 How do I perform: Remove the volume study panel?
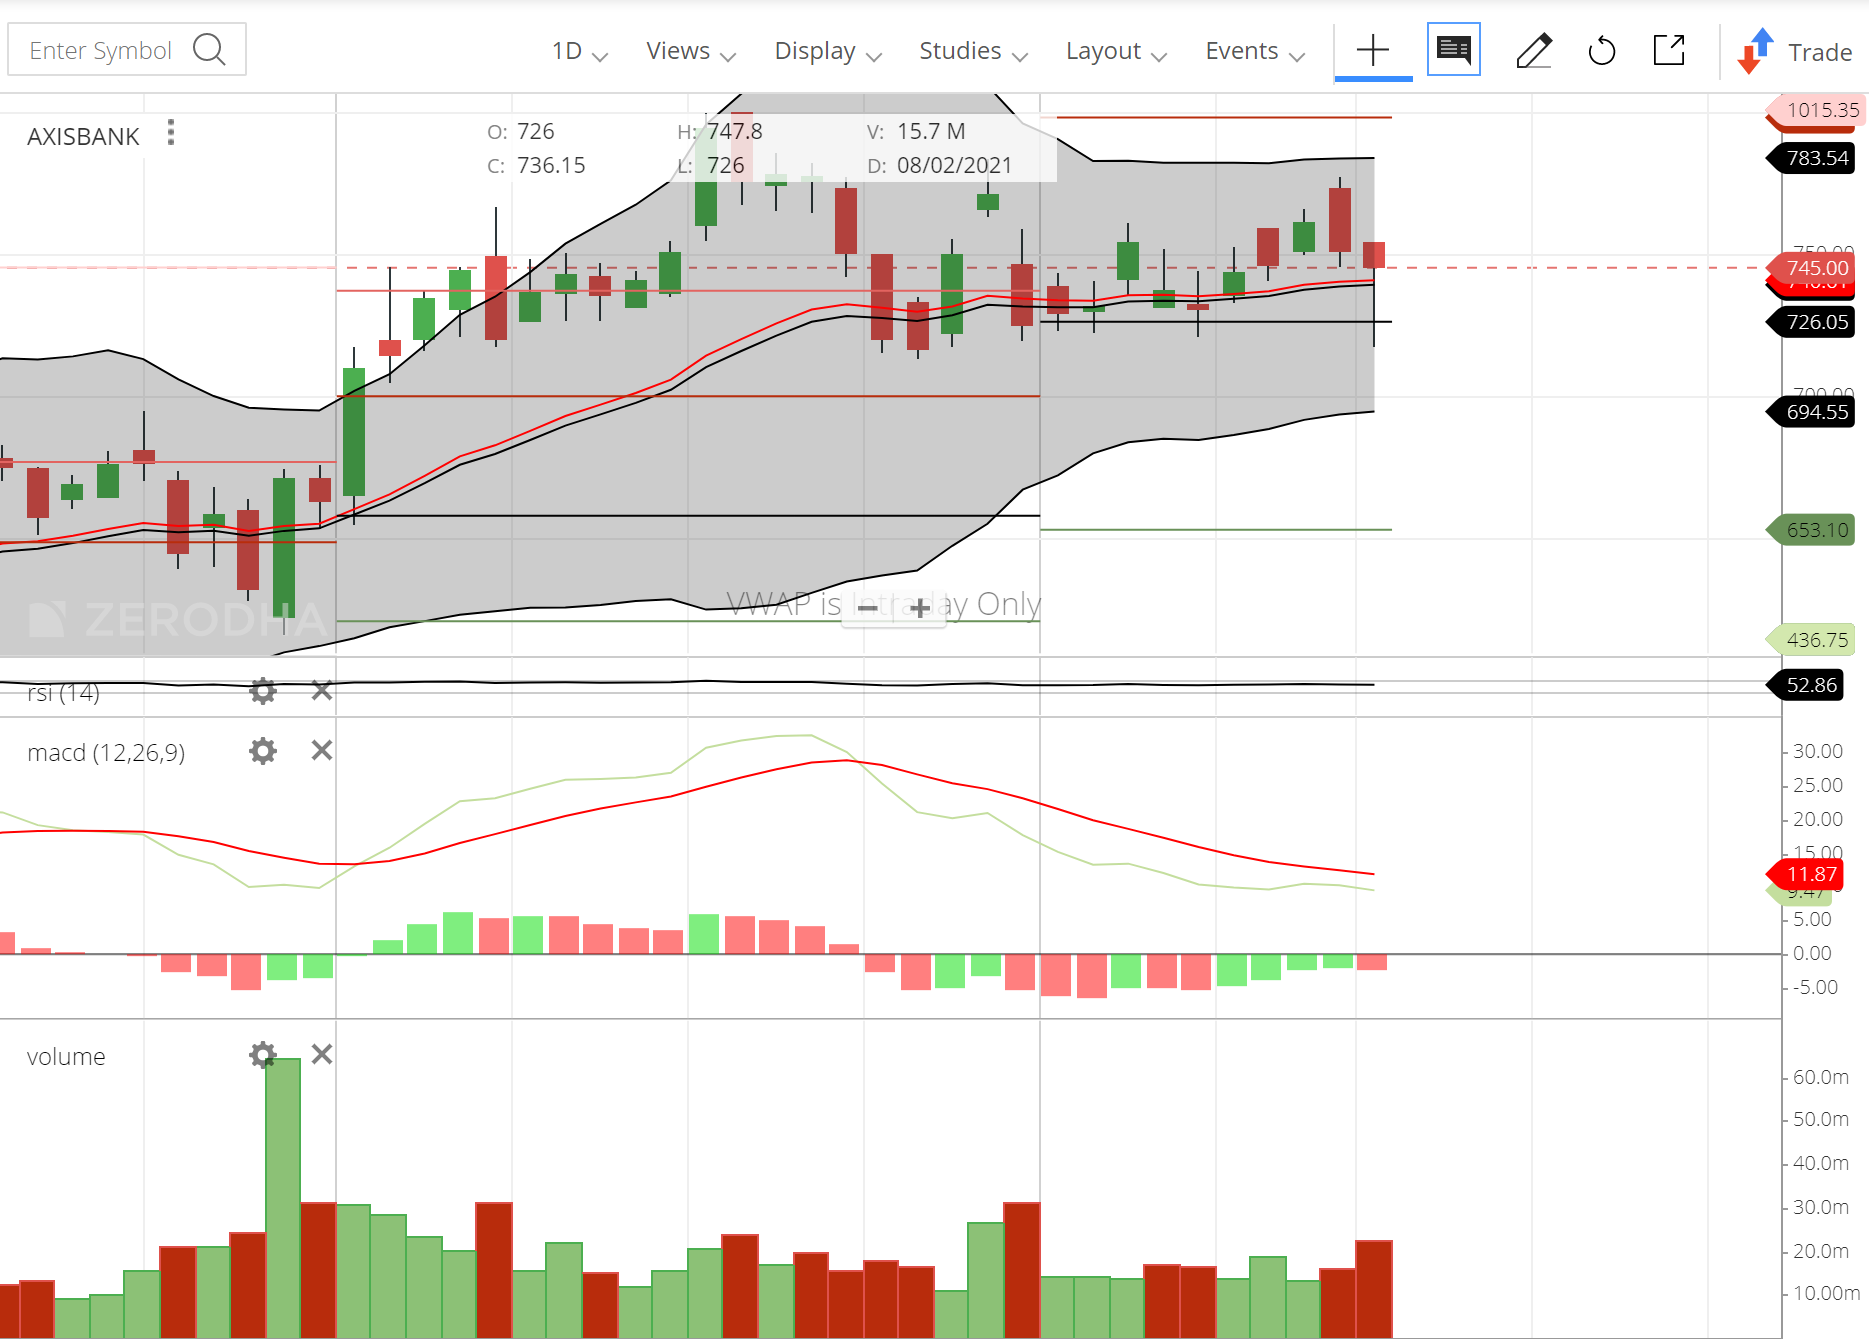point(321,1054)
